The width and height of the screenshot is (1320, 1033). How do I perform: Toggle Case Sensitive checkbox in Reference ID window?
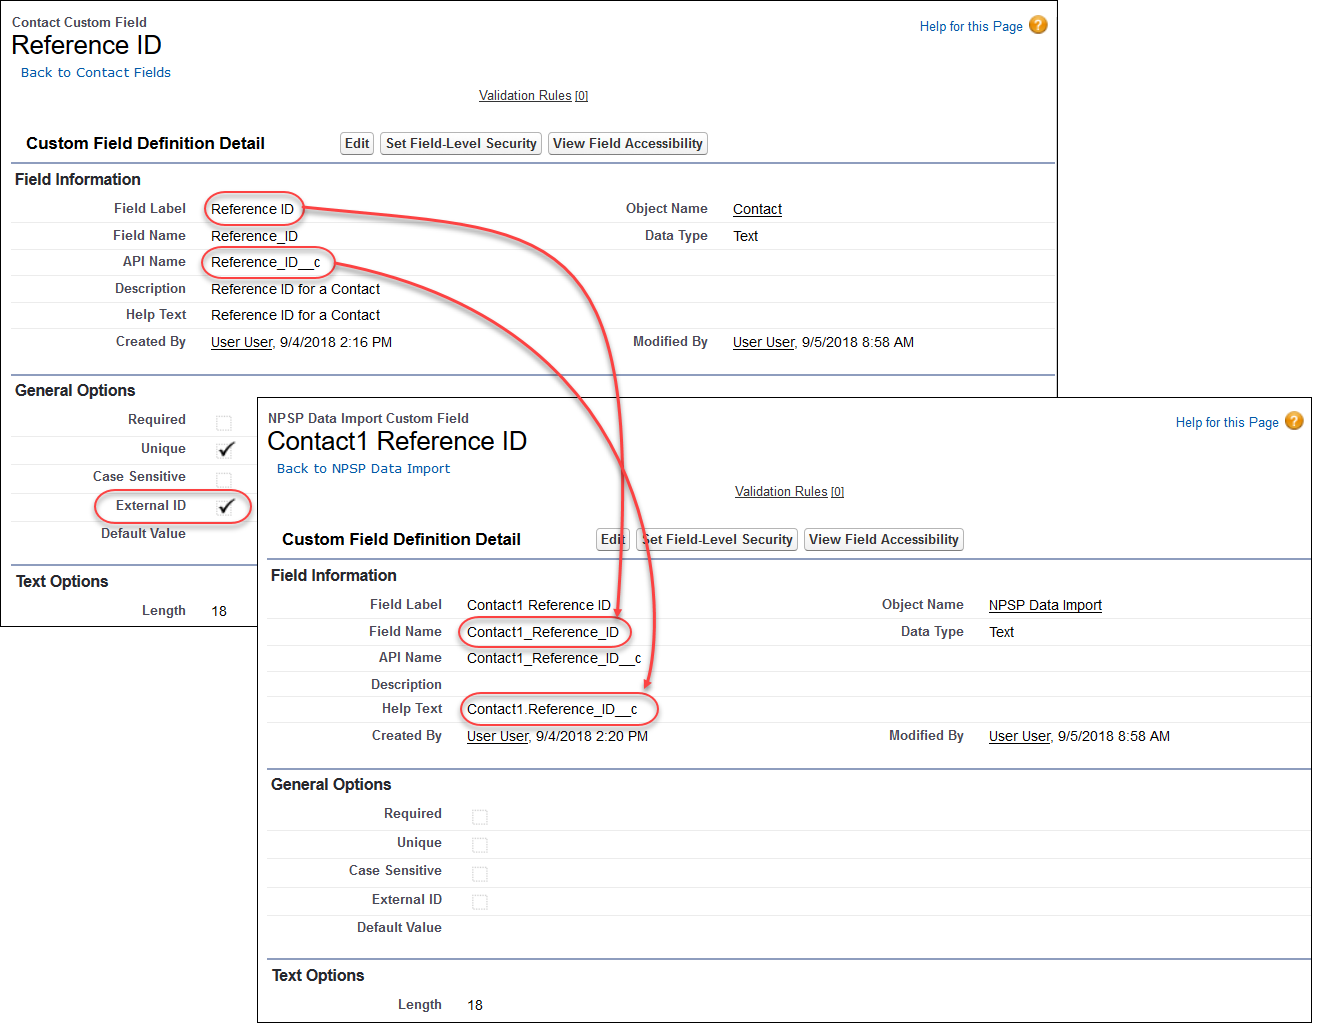[224, 480]
